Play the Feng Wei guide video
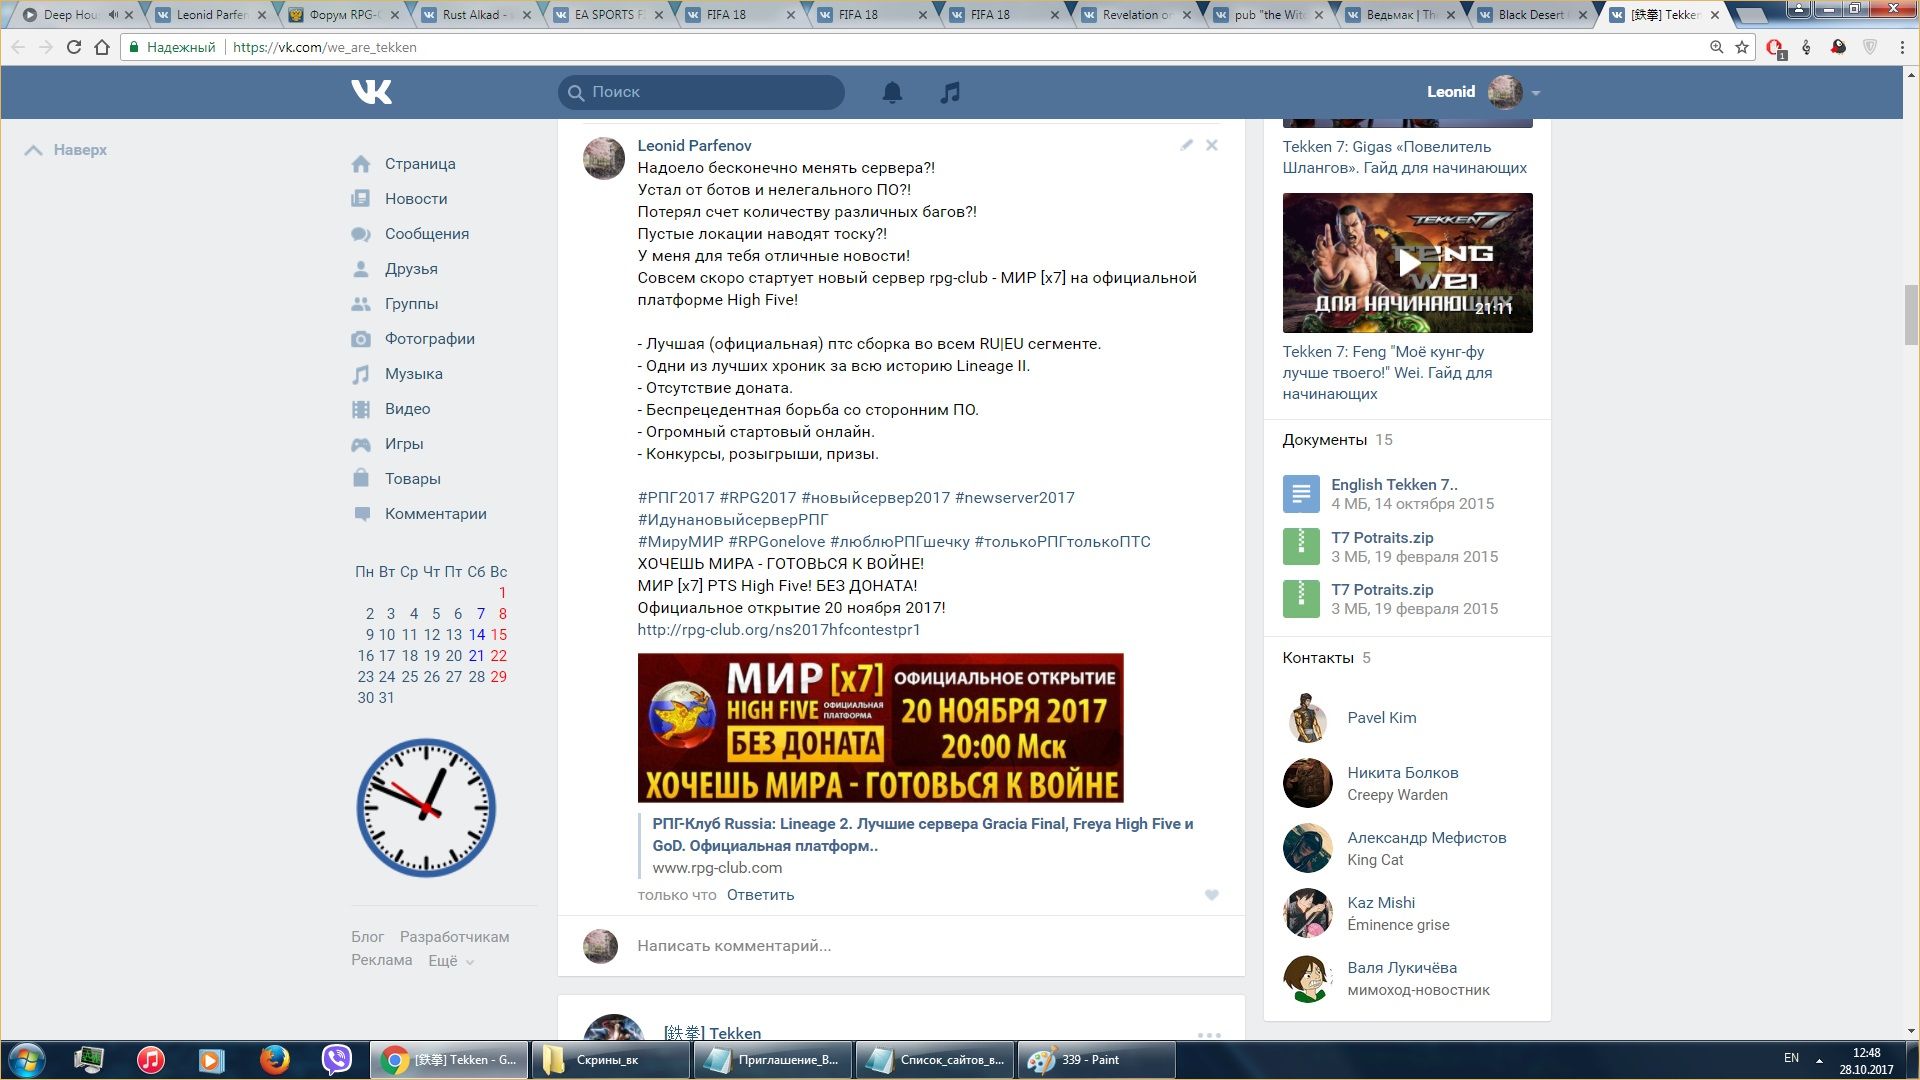This screenshot has width=1920, height=1080. point(1407,263)
